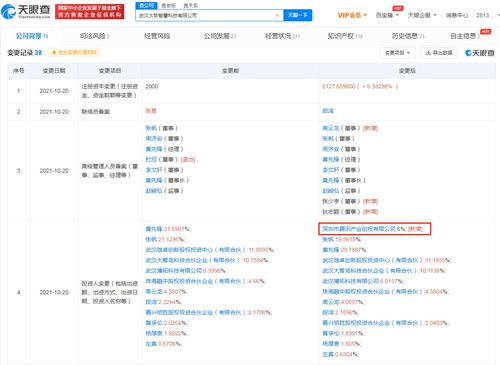Open contact 段鸿 in row 2 after change
This screenshot has height=365, width=500.
tap(328, 111)
